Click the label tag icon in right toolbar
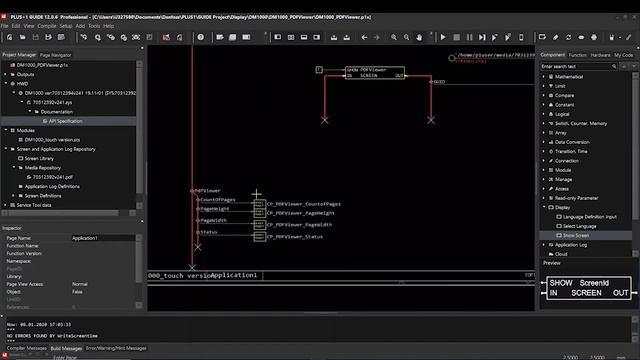This screenshot has height=360, width=640. pyautogui.click(x=542, y=37)
